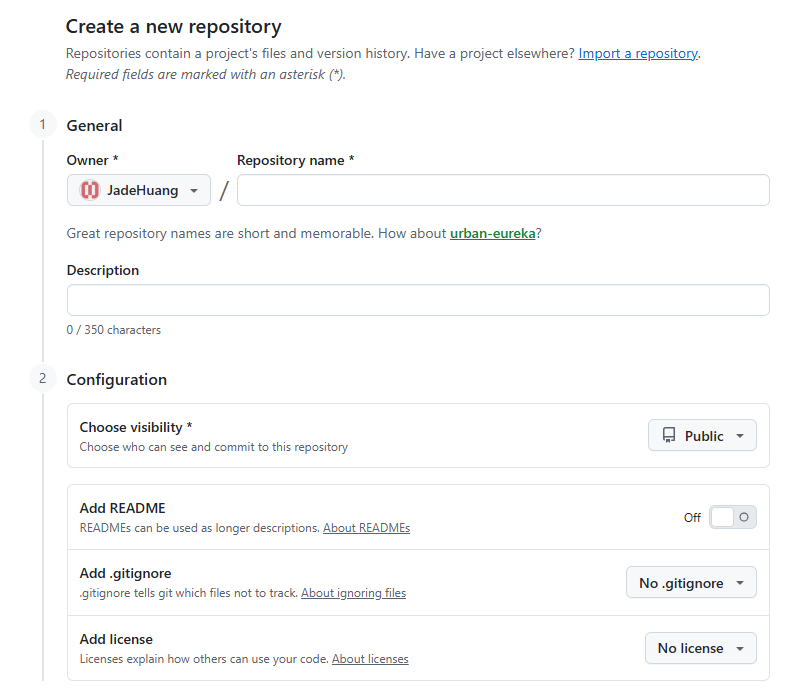The height and width of the screenshot is (696, 796).
Task: Click the Add README row label
Action: 122,508
